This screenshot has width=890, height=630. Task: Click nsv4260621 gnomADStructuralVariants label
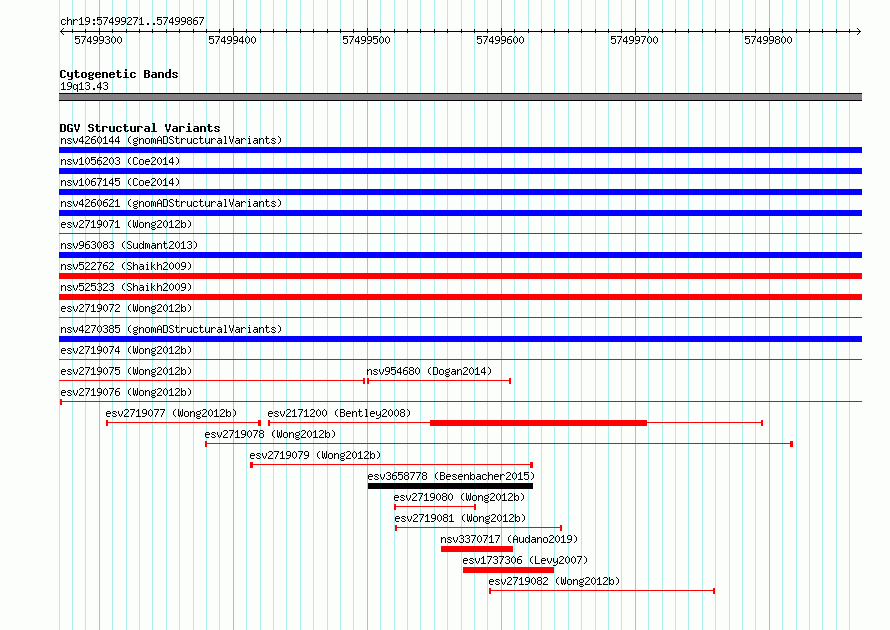pyautogui.click(x=171, y=203)
